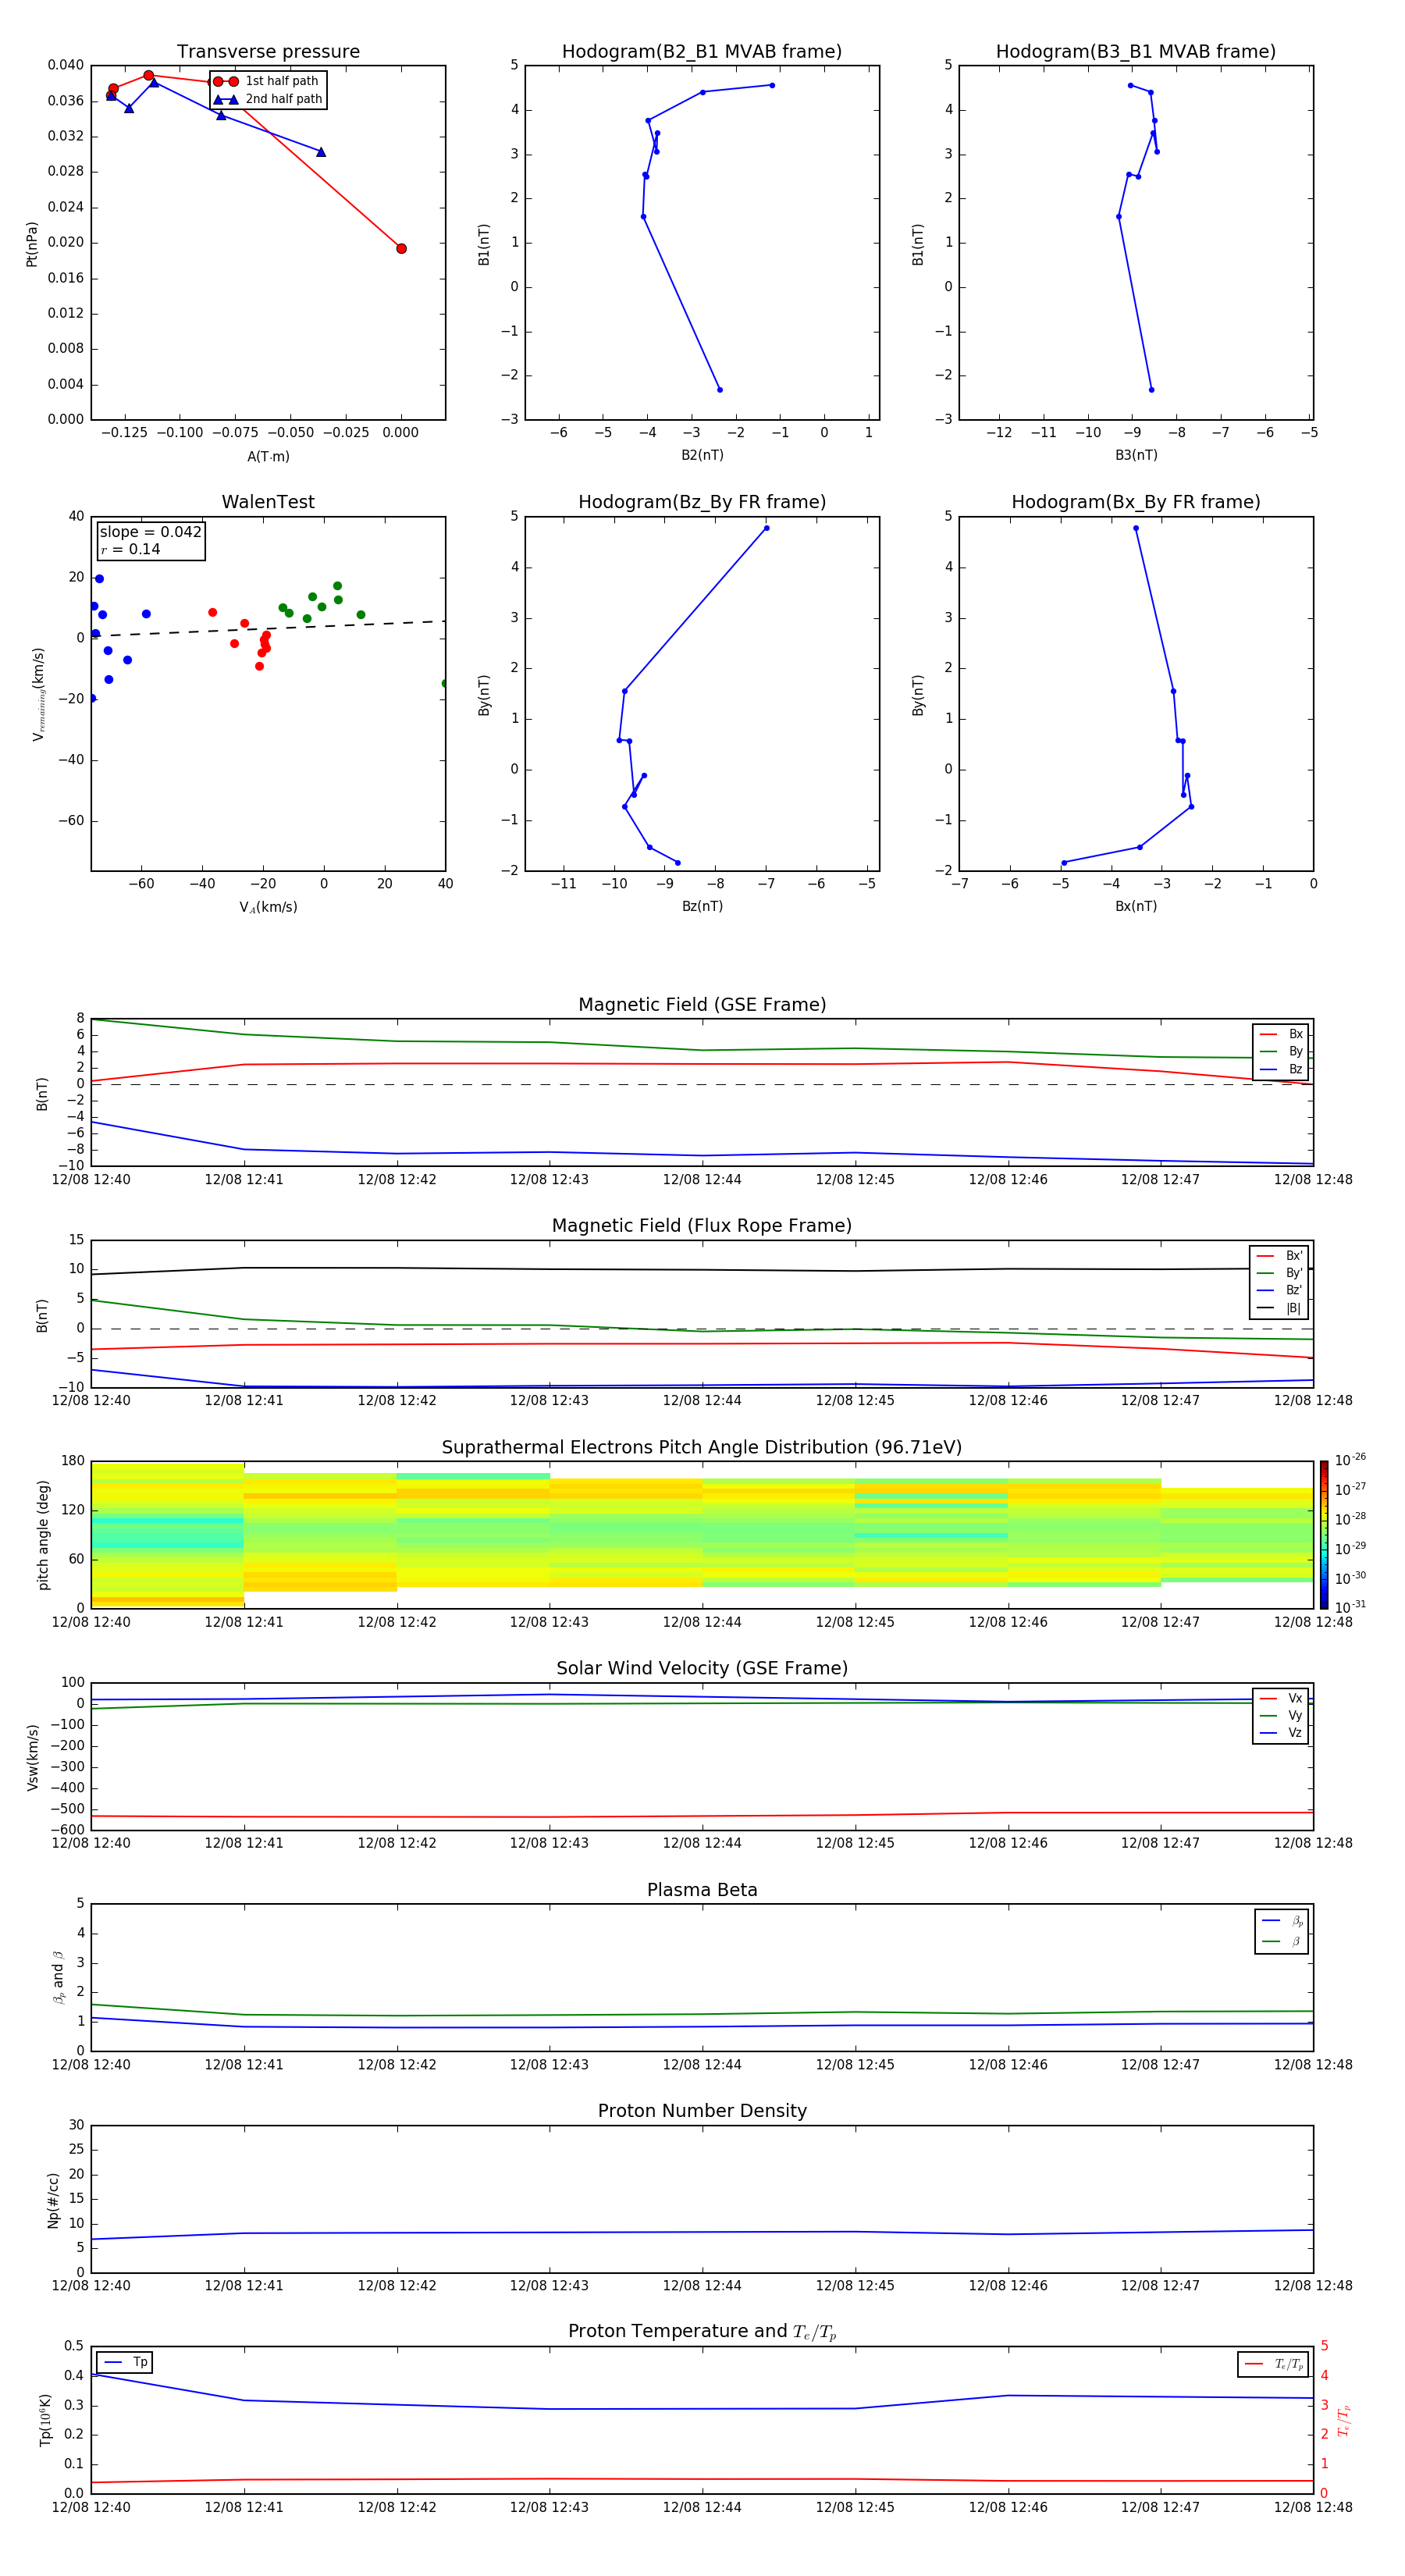Click the "VA(km/s)" x-axis label
This screenshot has height=2576, width=1405.
pos(268,908)
